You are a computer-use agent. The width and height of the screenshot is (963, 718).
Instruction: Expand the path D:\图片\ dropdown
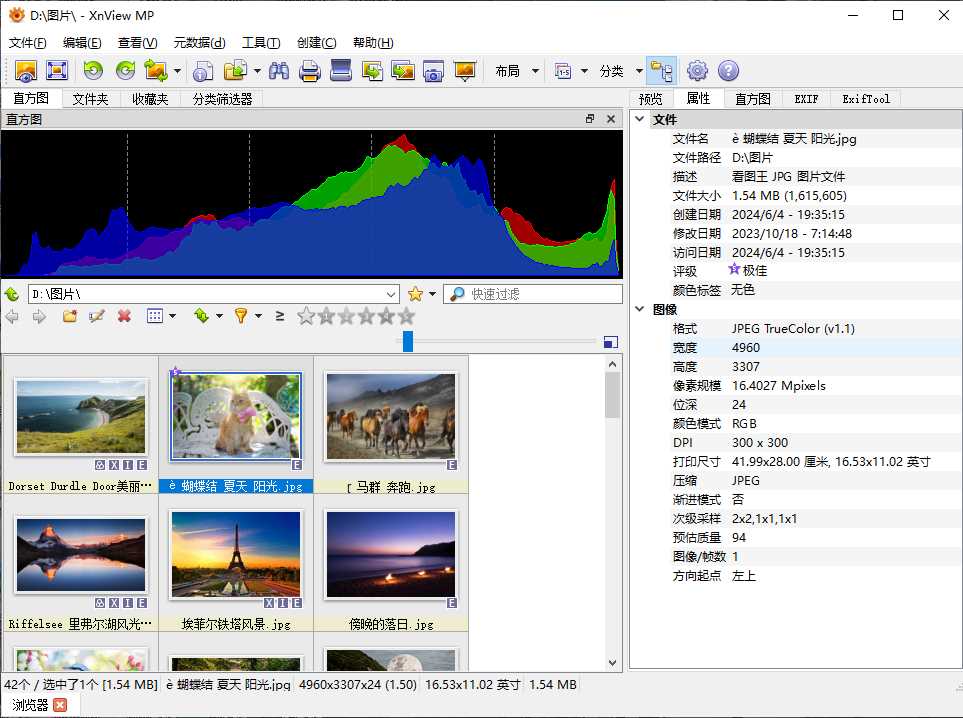[x=391, y=294]
